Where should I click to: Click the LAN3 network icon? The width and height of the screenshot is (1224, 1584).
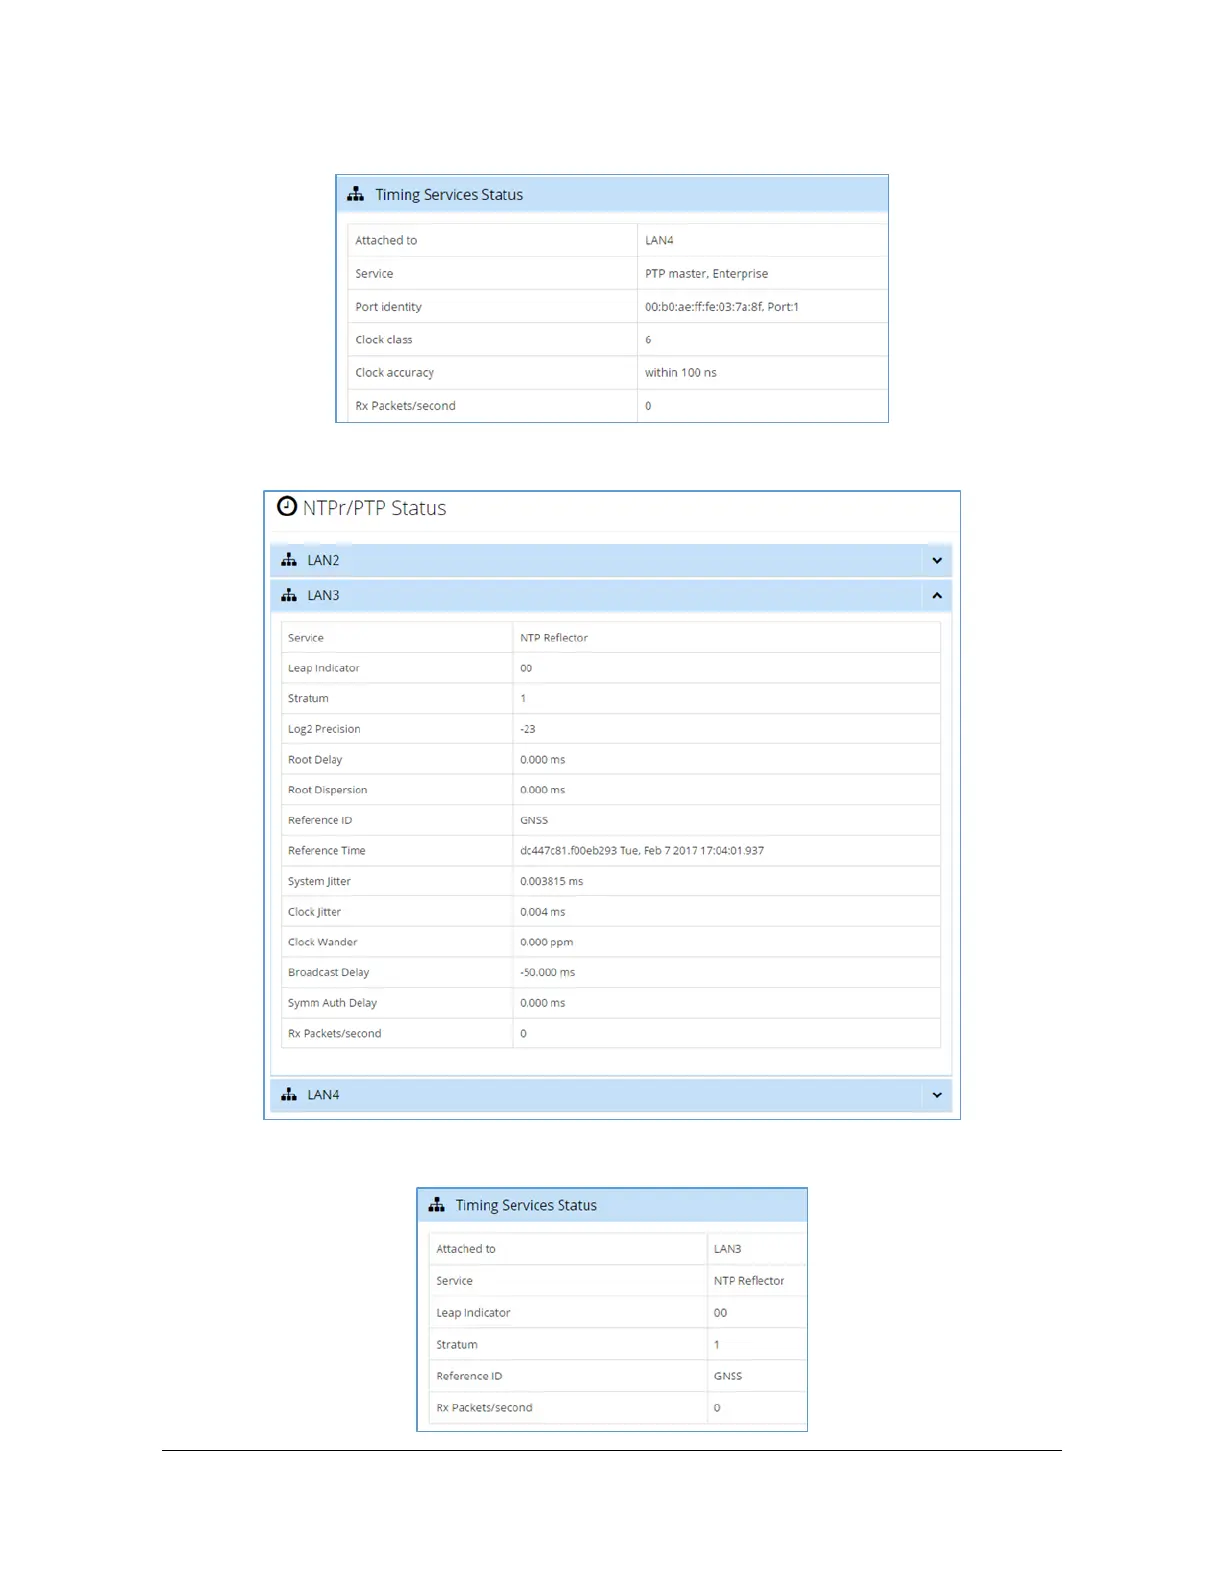click(x=289, y=595)
